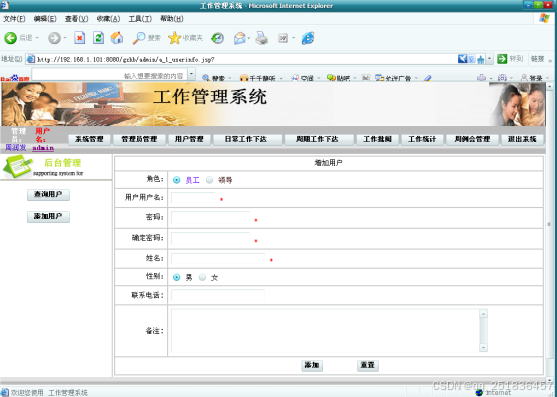Click the green 后台管理 notebook icon
Image resolution: width=557 pixels, height=397 pixels.
click(x=18, y=166)
